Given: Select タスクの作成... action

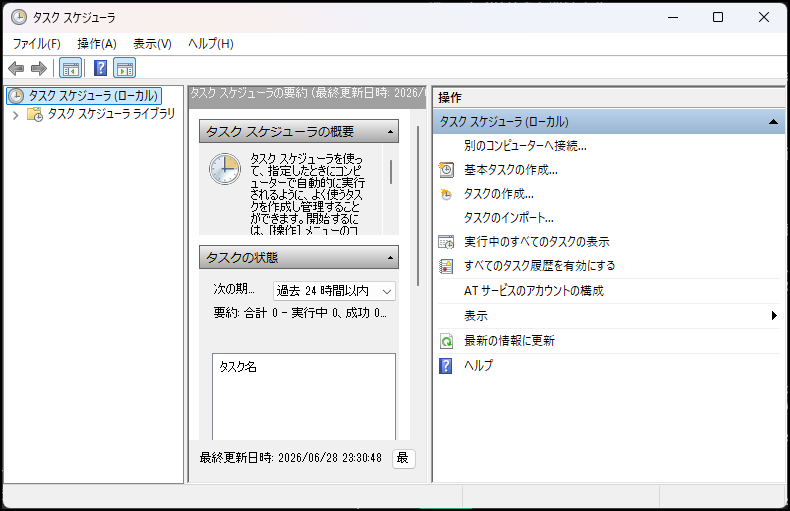Looking at the screenshot, I should click(498, 194).
